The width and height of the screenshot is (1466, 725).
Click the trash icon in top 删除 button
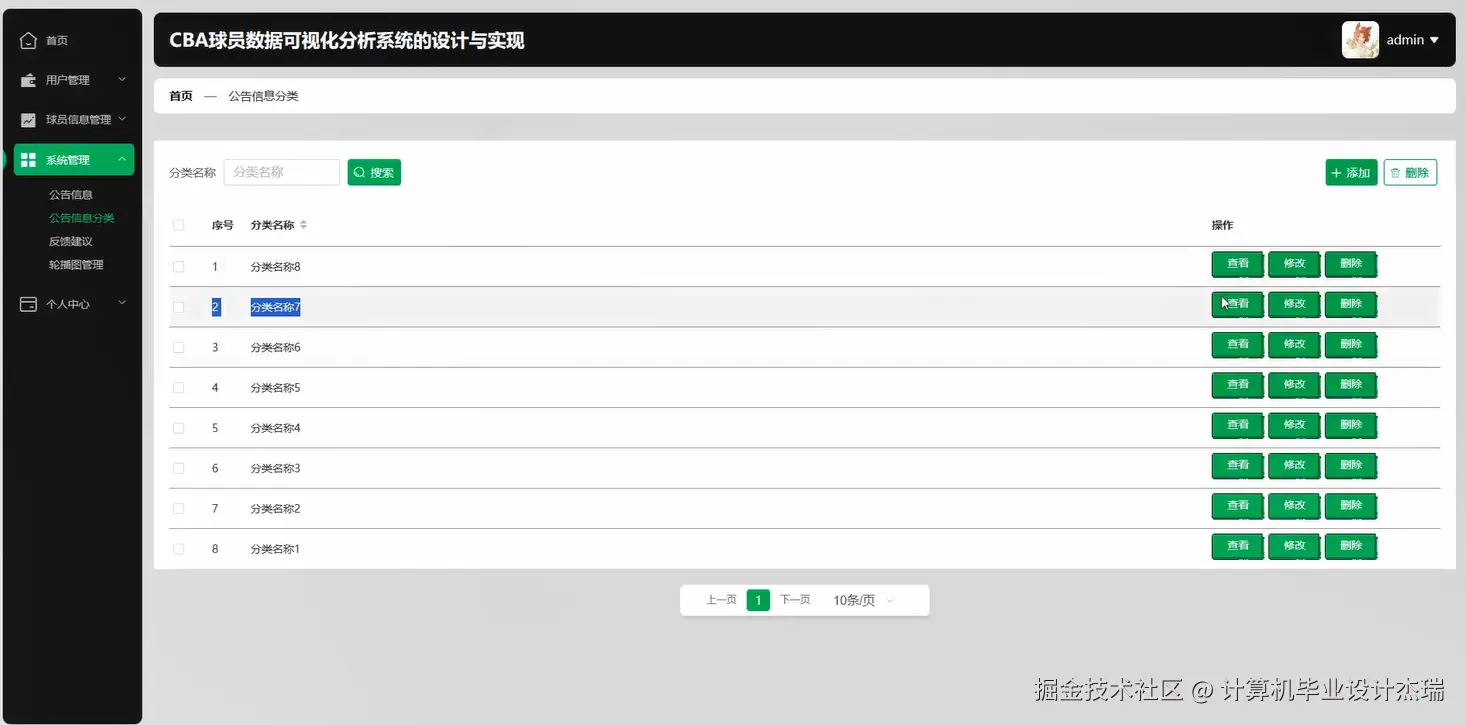1396,173
